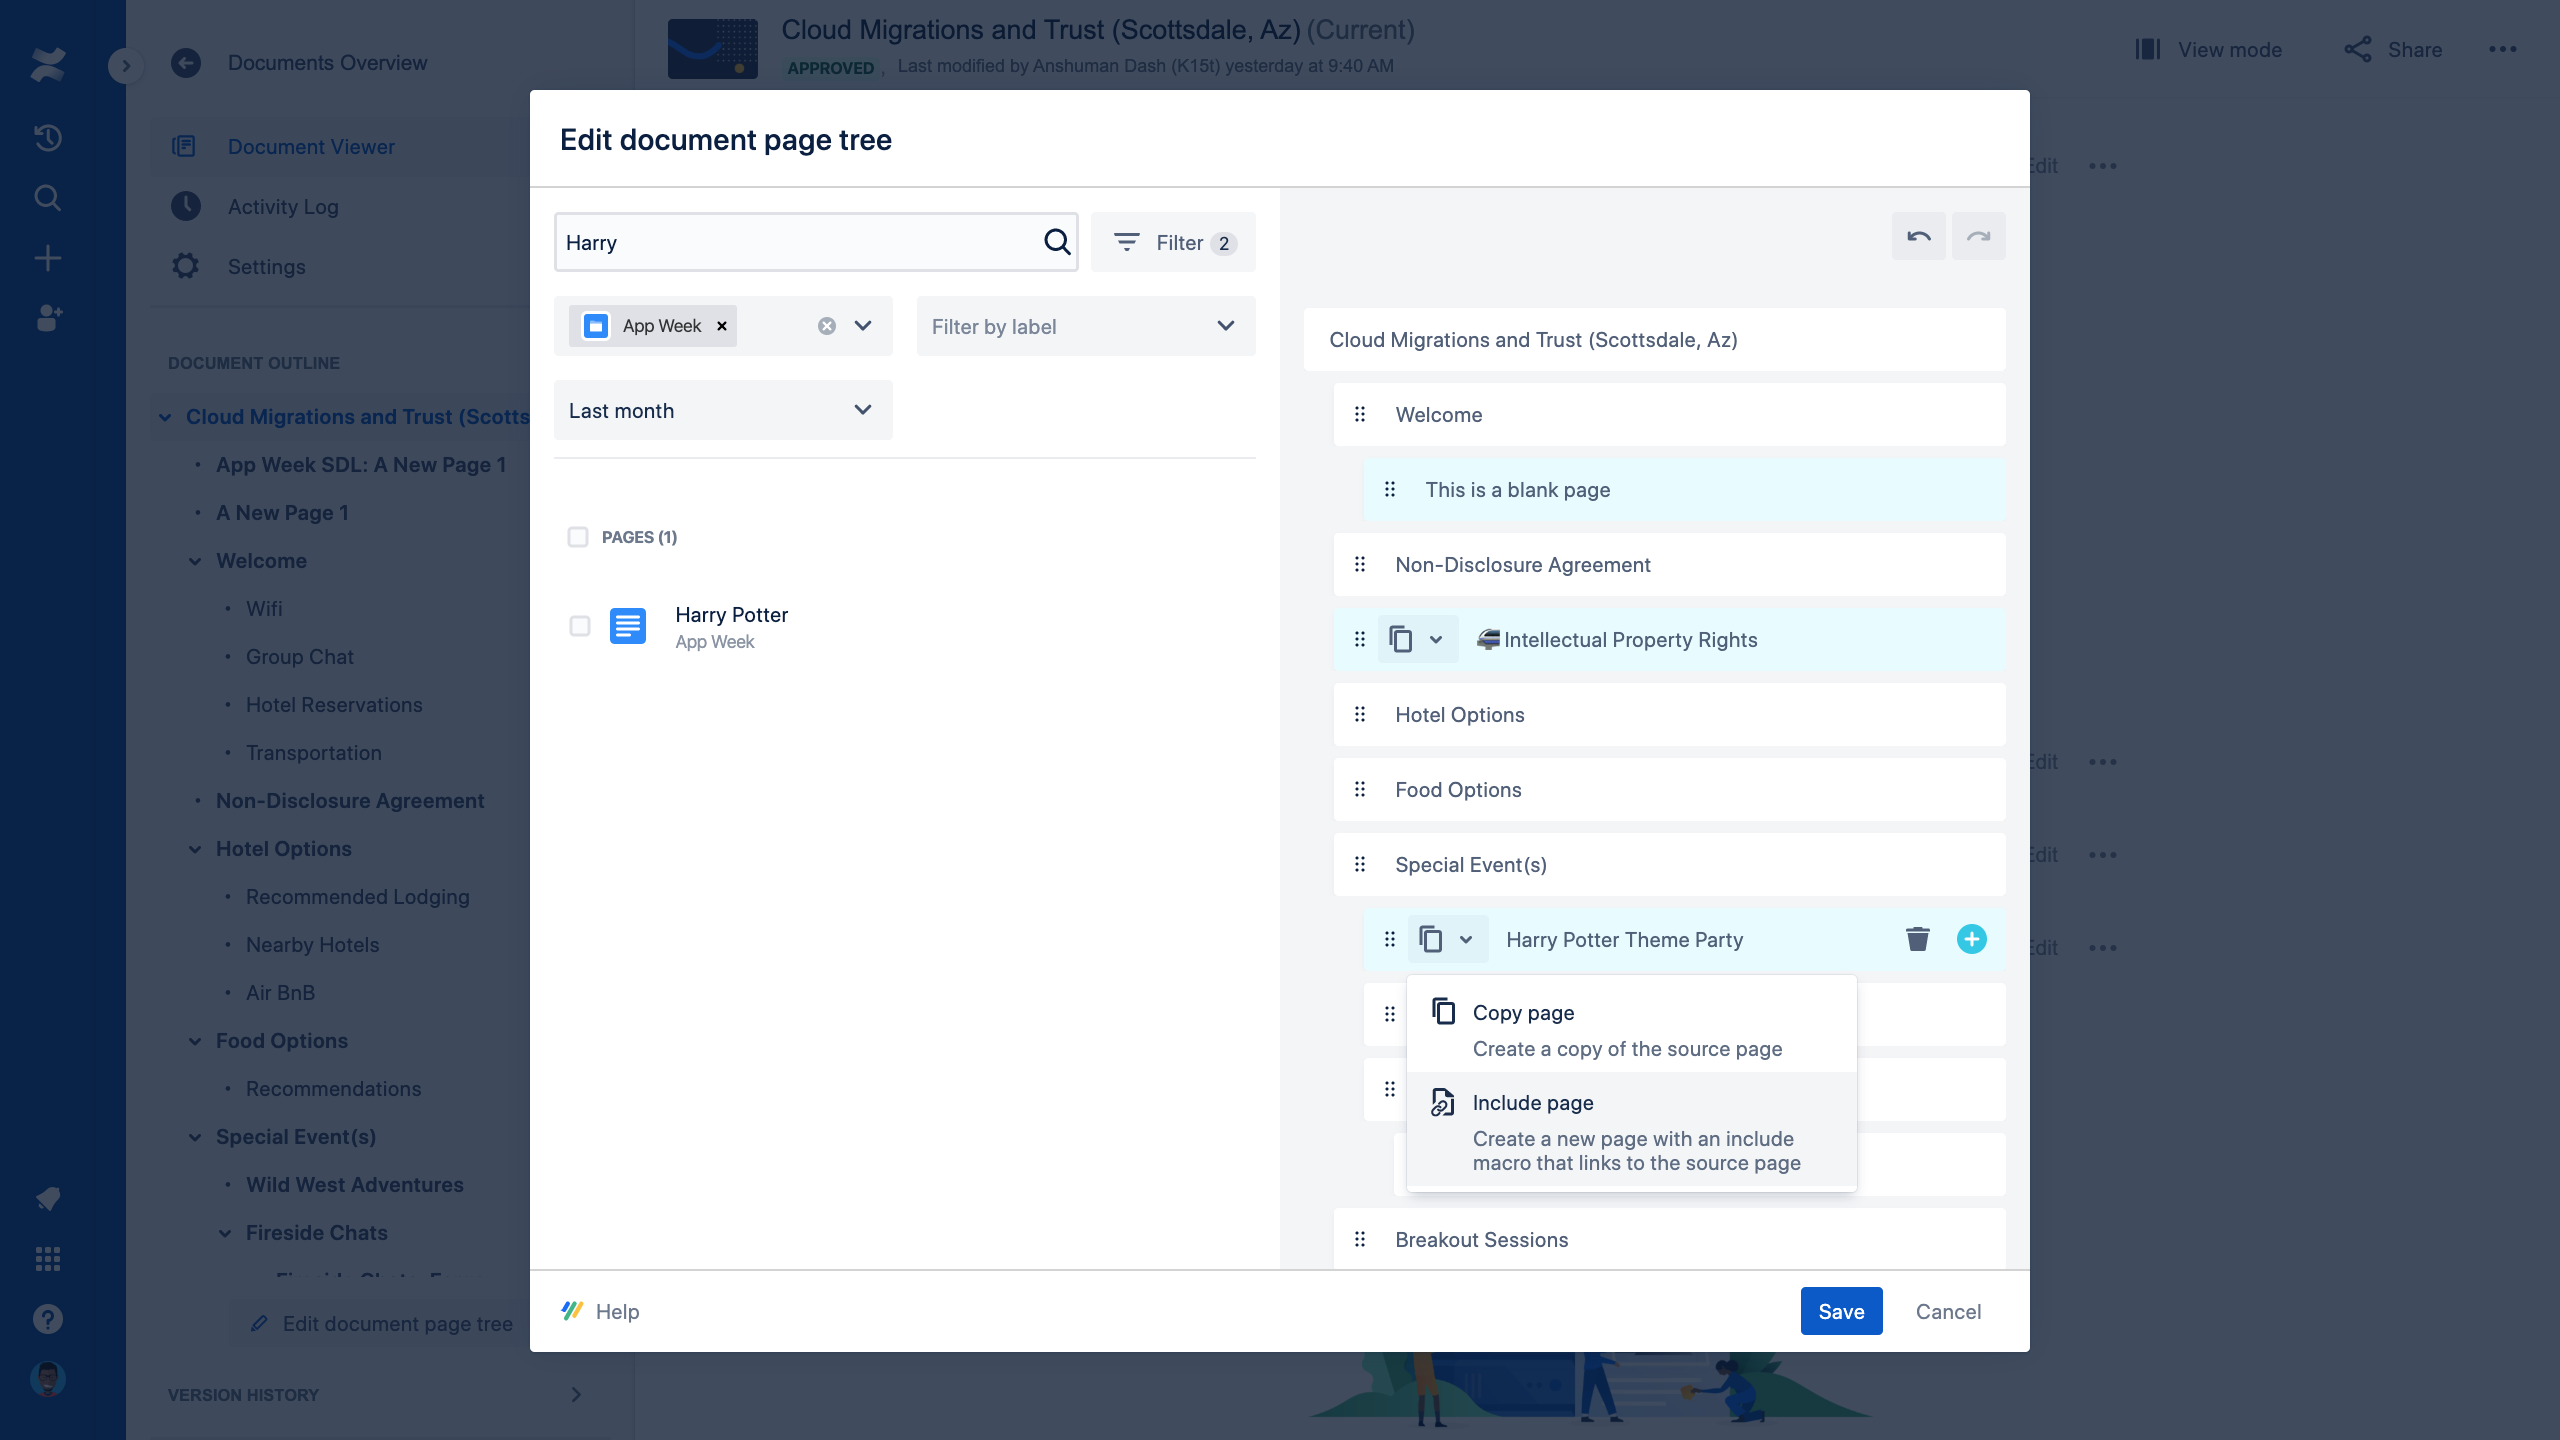Viewport: 2560px width, 1440px height.
Task: Click plus icon on Harry Potter Theme Party
Action: (1971, 939)
